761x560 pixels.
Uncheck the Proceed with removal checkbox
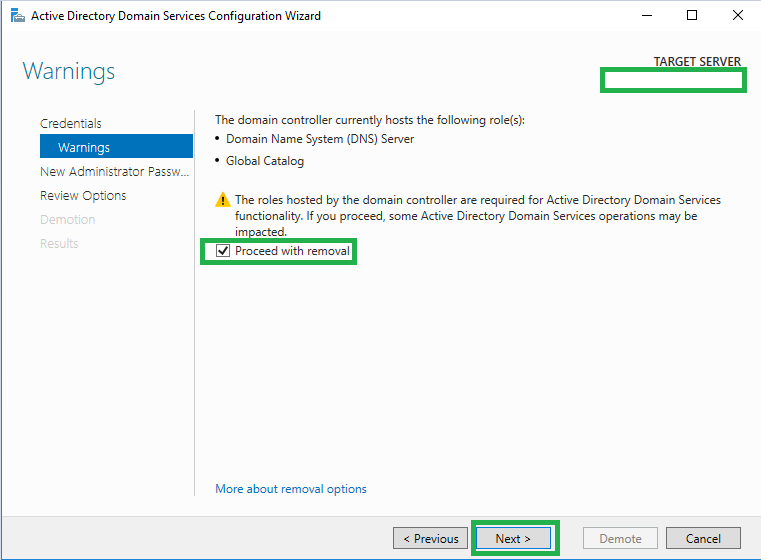(223, 251)
